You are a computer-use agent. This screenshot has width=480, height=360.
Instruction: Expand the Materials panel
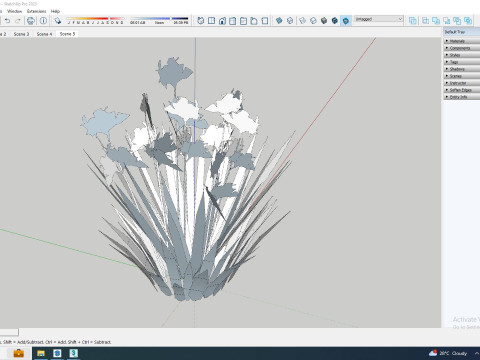[462, 41]
